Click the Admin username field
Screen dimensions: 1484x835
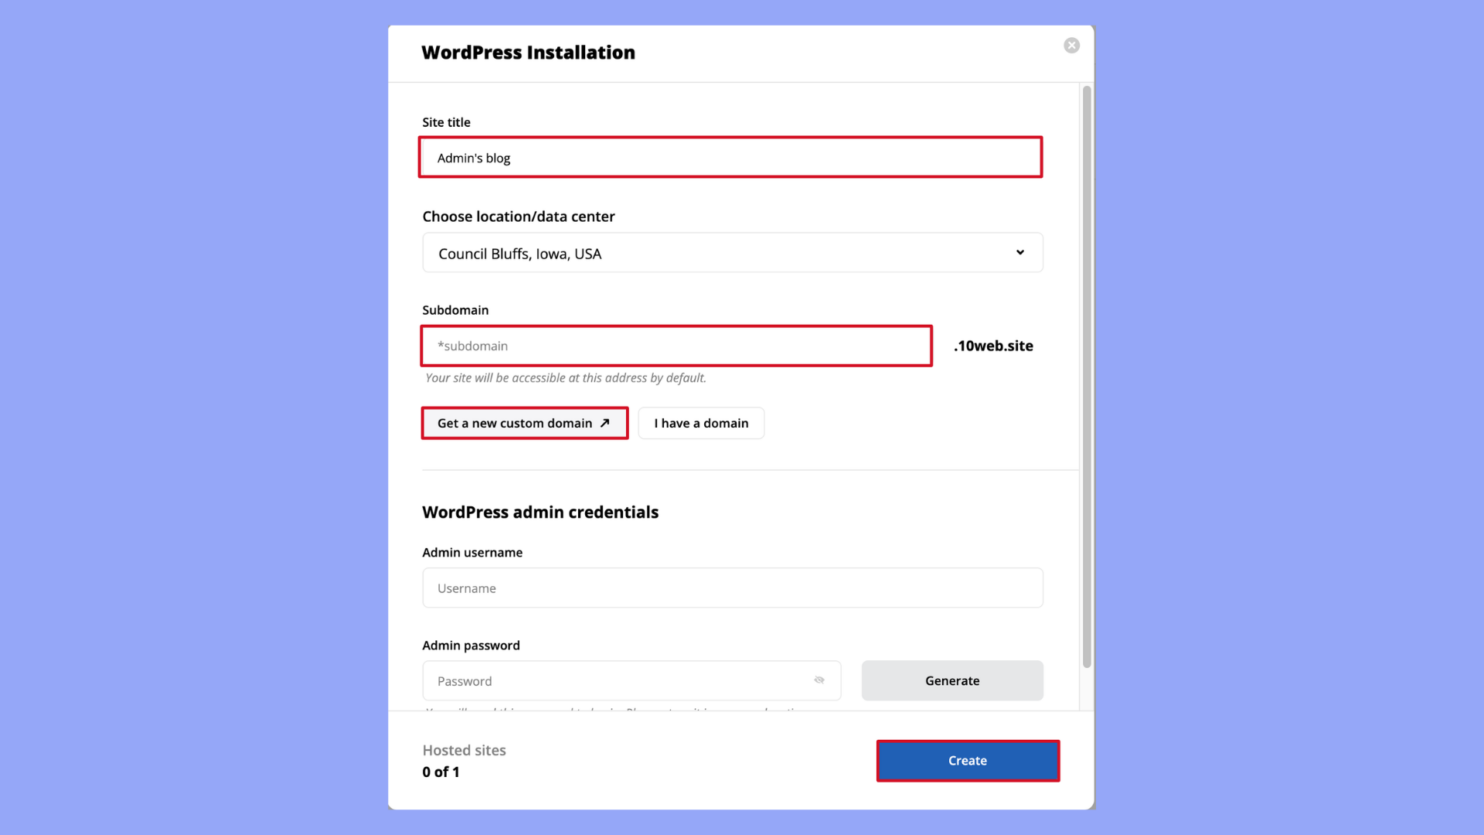click(x=732, y=588)
